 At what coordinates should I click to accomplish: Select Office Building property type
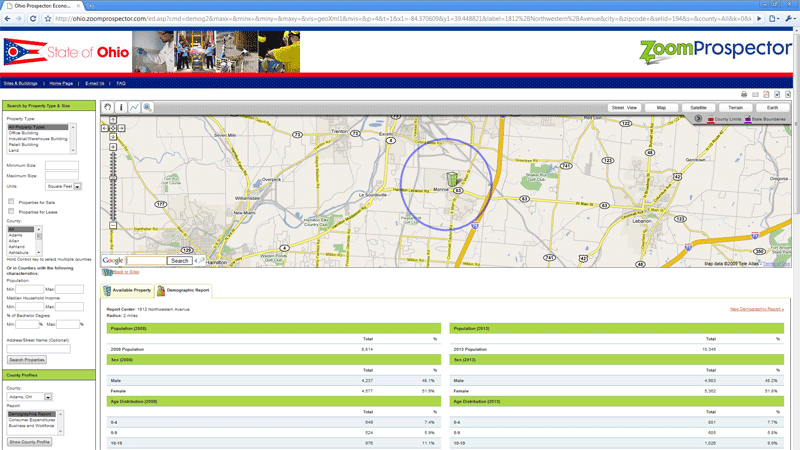pos(23,133)
